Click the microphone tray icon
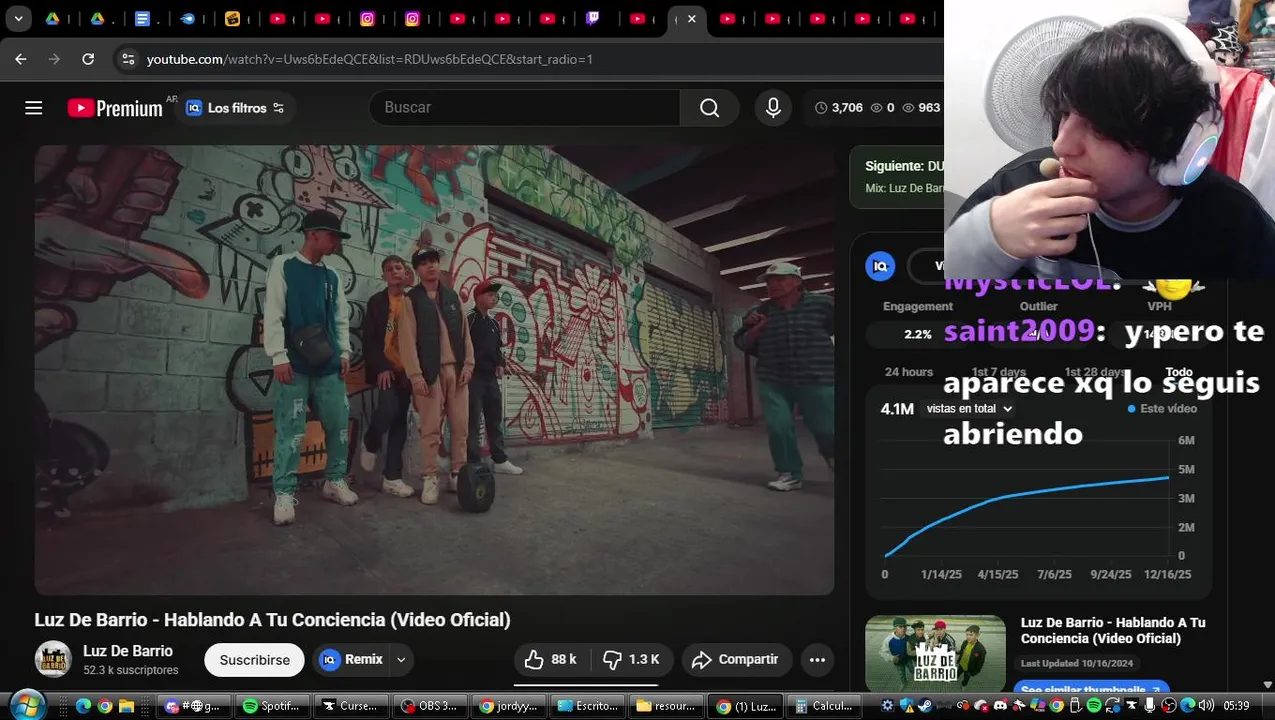This screenshot has width=1275, height=720. 1150,706
